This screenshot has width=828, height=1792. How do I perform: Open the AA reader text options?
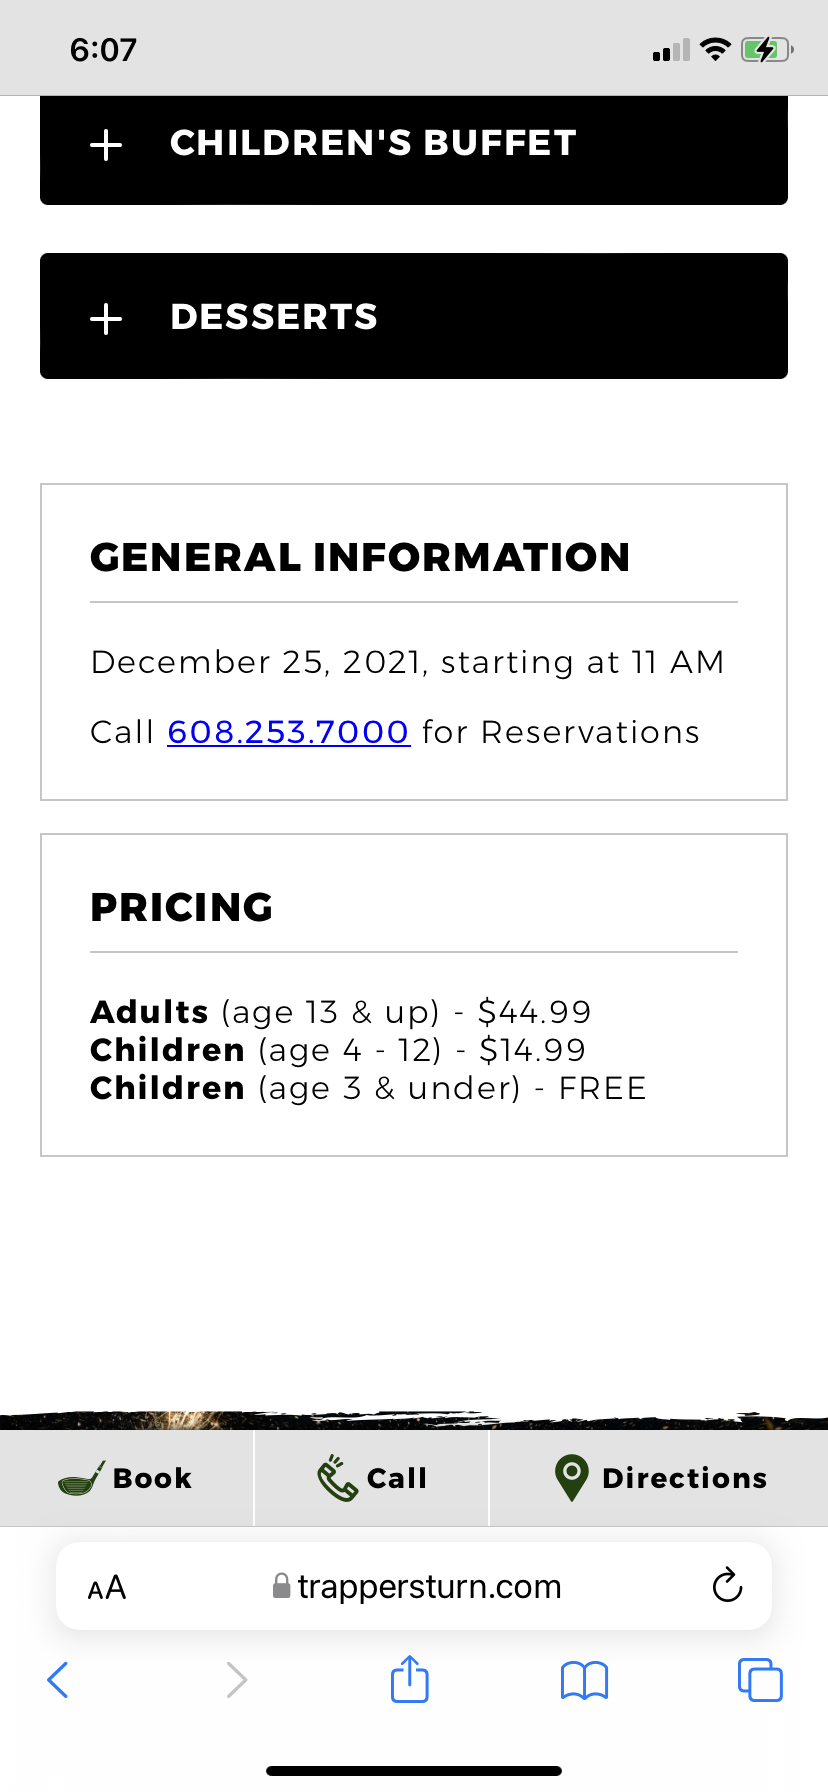(x=107, y=1587)
